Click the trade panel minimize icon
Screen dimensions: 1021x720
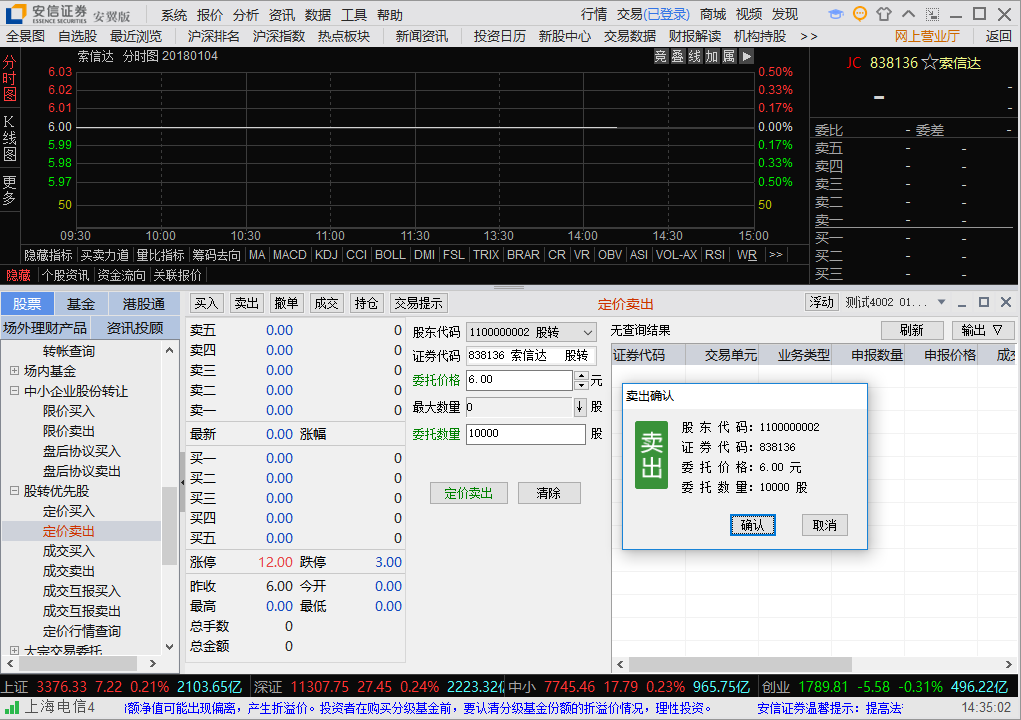[962, 303]
